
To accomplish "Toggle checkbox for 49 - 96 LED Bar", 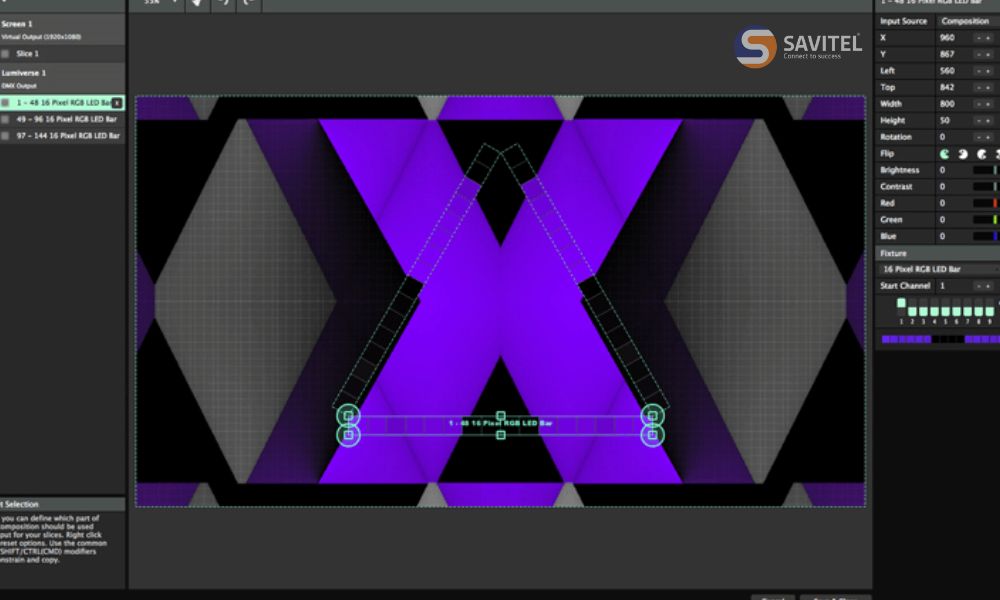I will coord(6,119).
